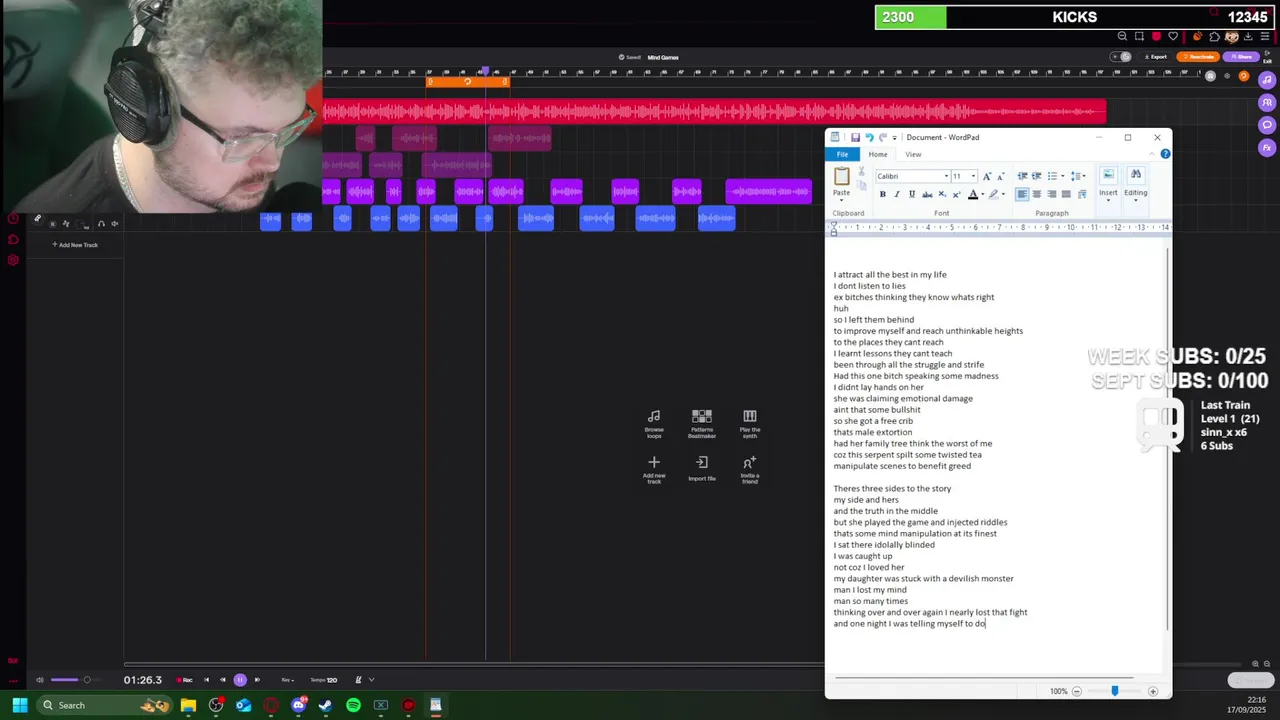Viewport: 1280px width, 720px height.
Task: Open WordPad Help question mark icon
Action: (1165, 154)
